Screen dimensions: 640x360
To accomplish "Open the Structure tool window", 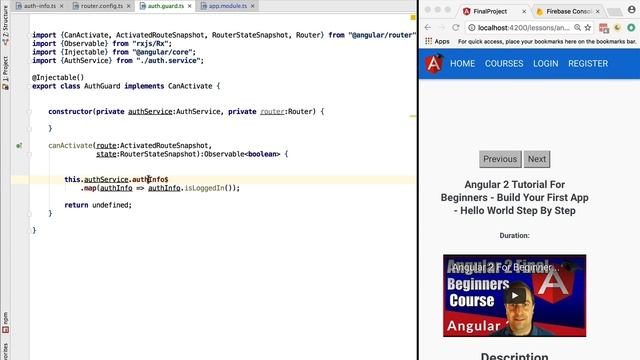I will (x=5, y=24).
